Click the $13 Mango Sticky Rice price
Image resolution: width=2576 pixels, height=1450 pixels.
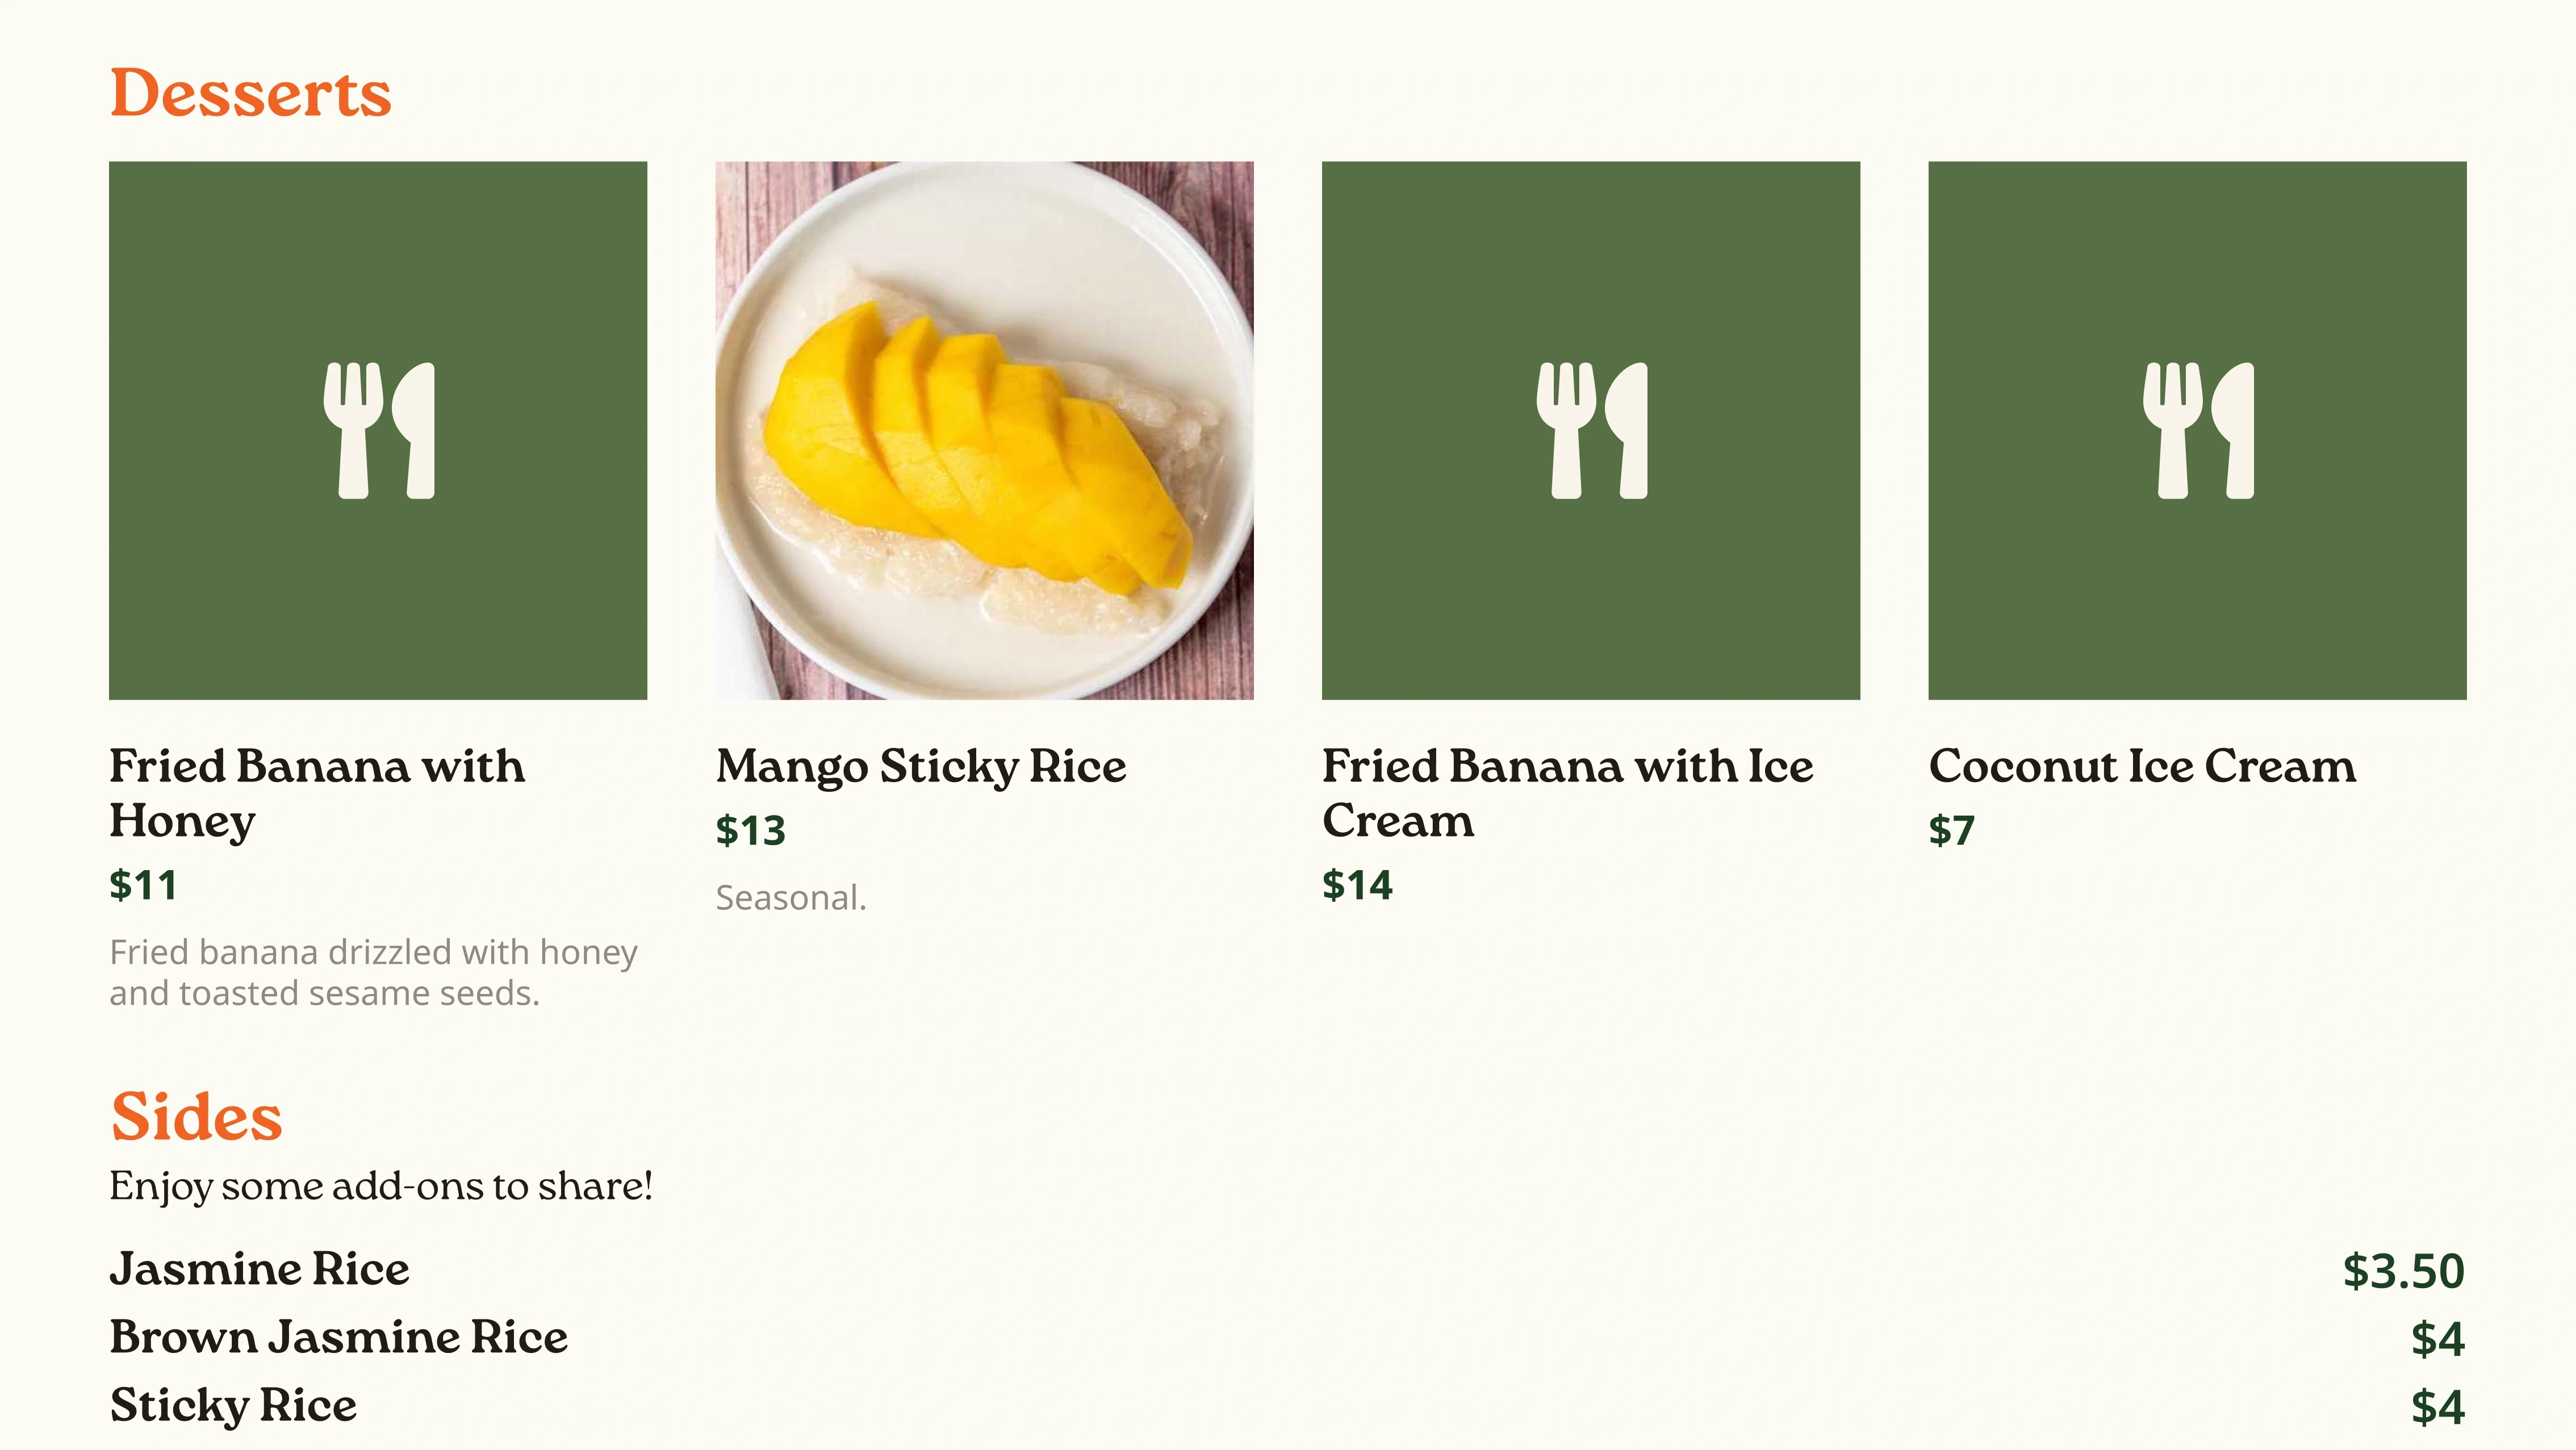coord(750,831)
